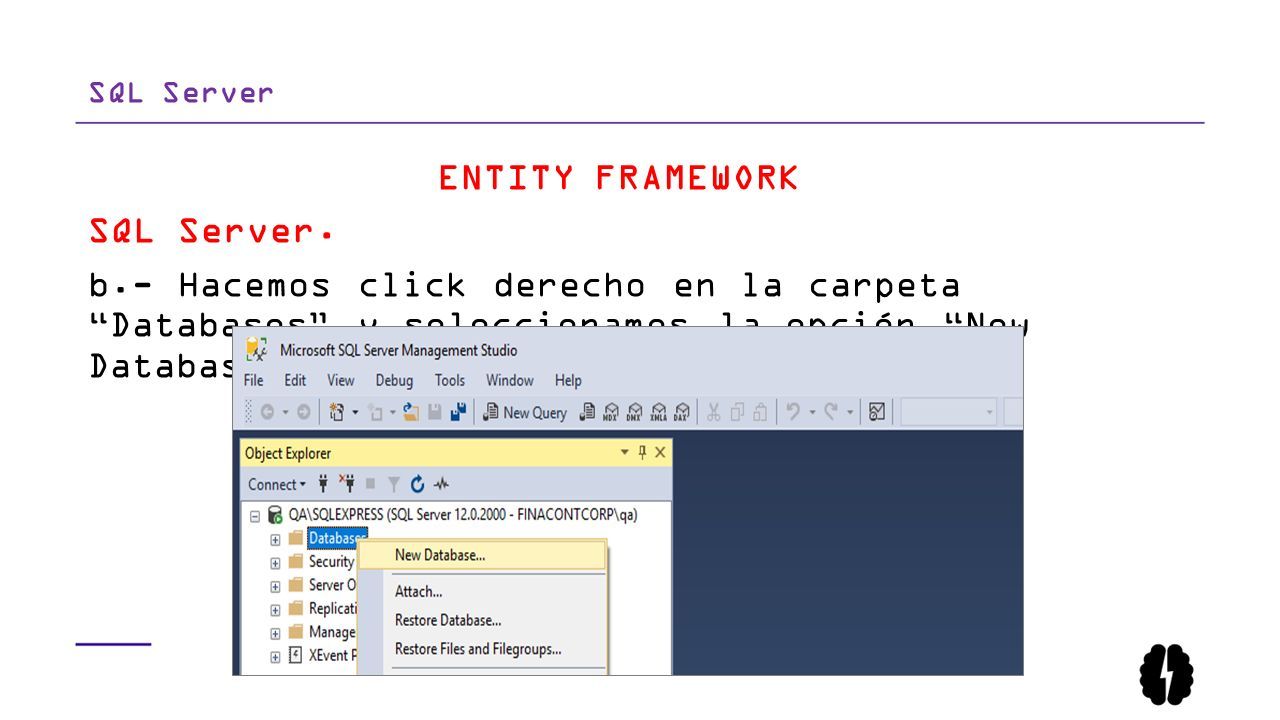The height and width of the screenshot is (720, 1280).
Task: Click the Paste clipboard icon
Action: pos(761,412)
